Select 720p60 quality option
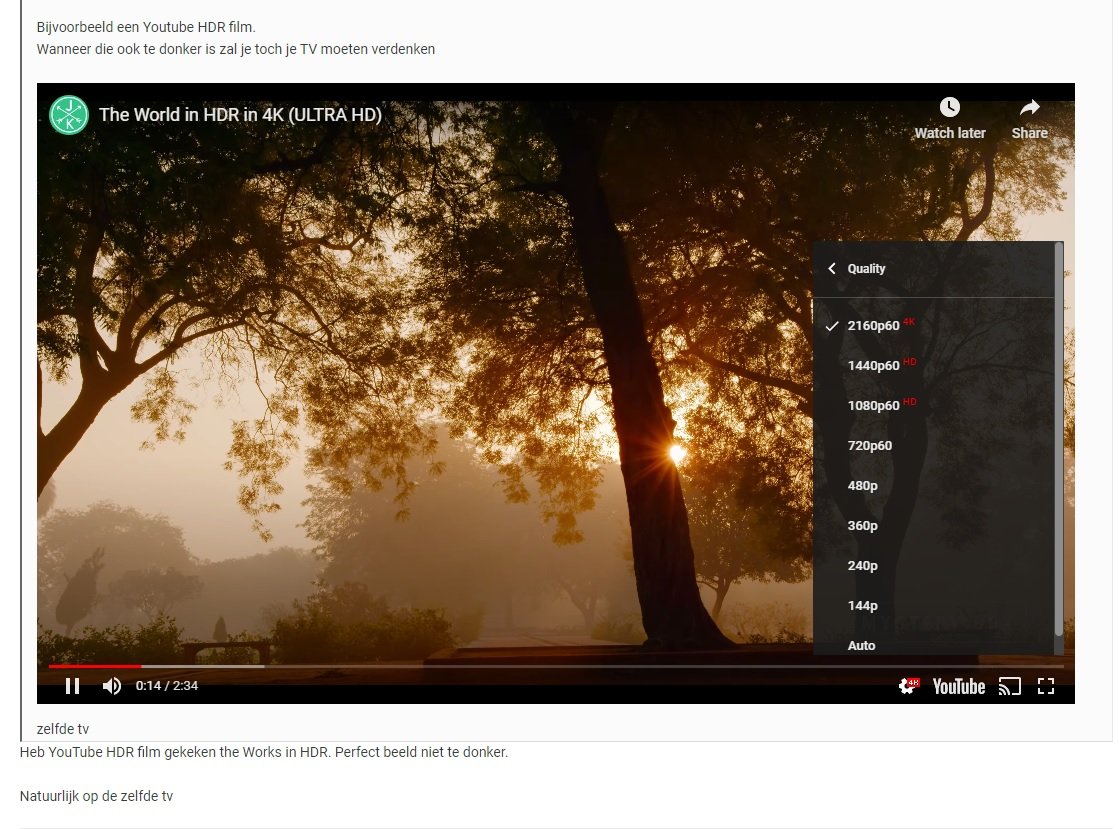The height and width of the screenshot is (829, 1119). coord(869,446)
